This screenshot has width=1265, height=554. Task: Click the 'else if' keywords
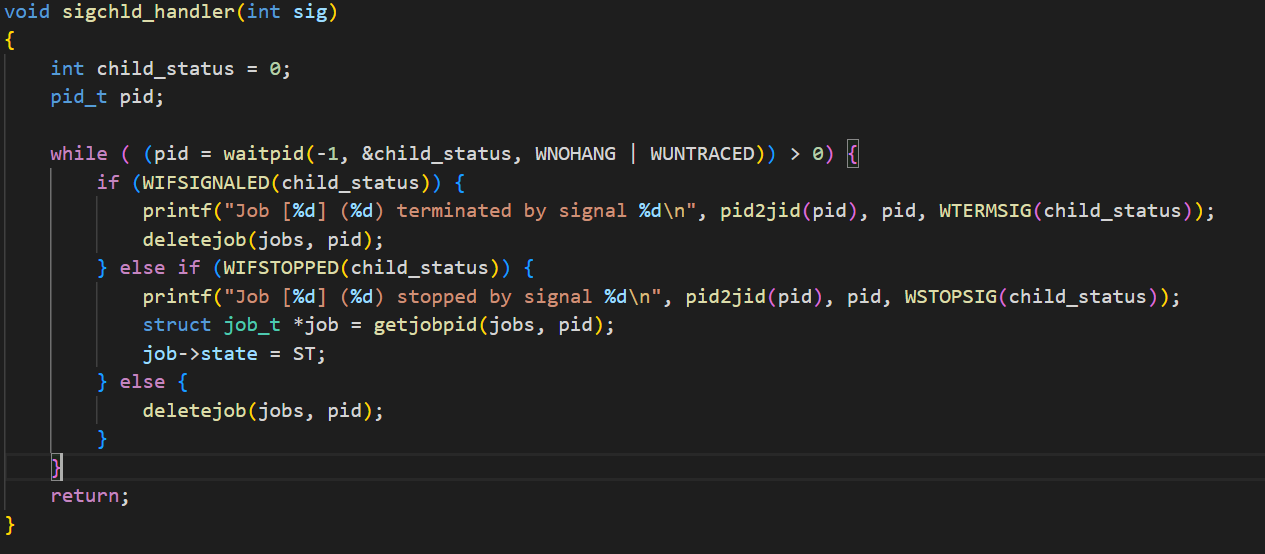pos(160,268)
